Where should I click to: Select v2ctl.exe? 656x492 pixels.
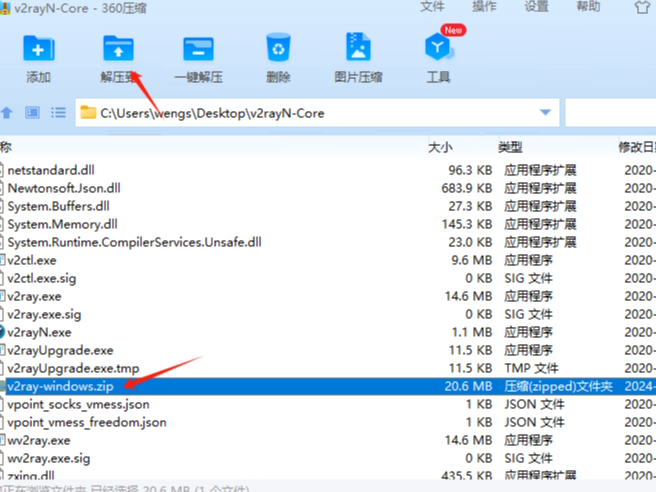[32, 260]
